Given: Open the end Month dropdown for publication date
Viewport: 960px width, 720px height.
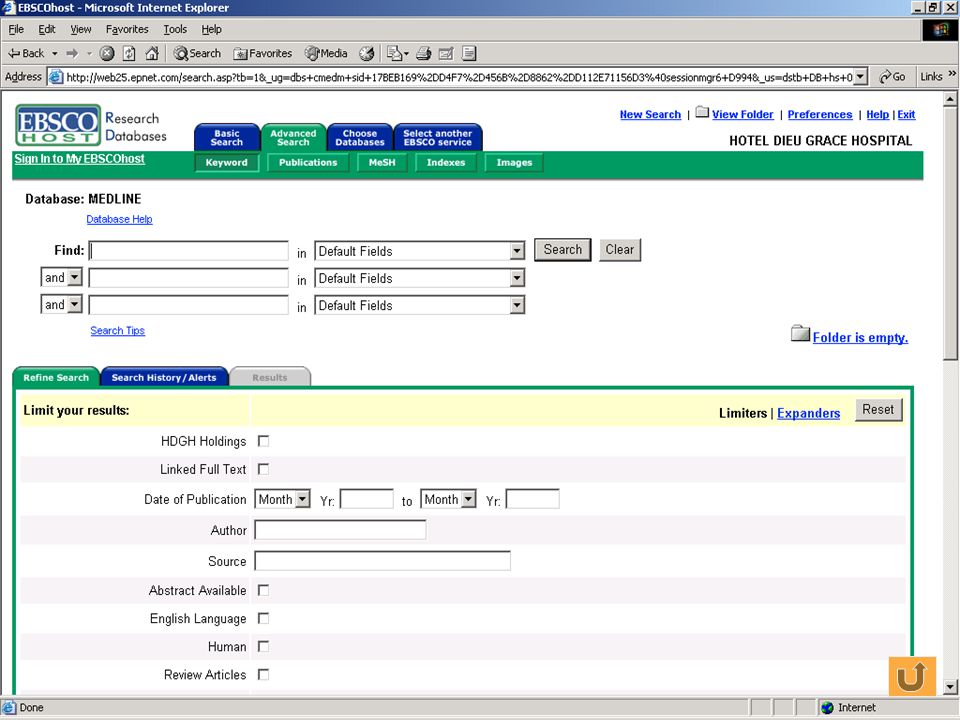Looking at the screenshot, I should 448,499.
